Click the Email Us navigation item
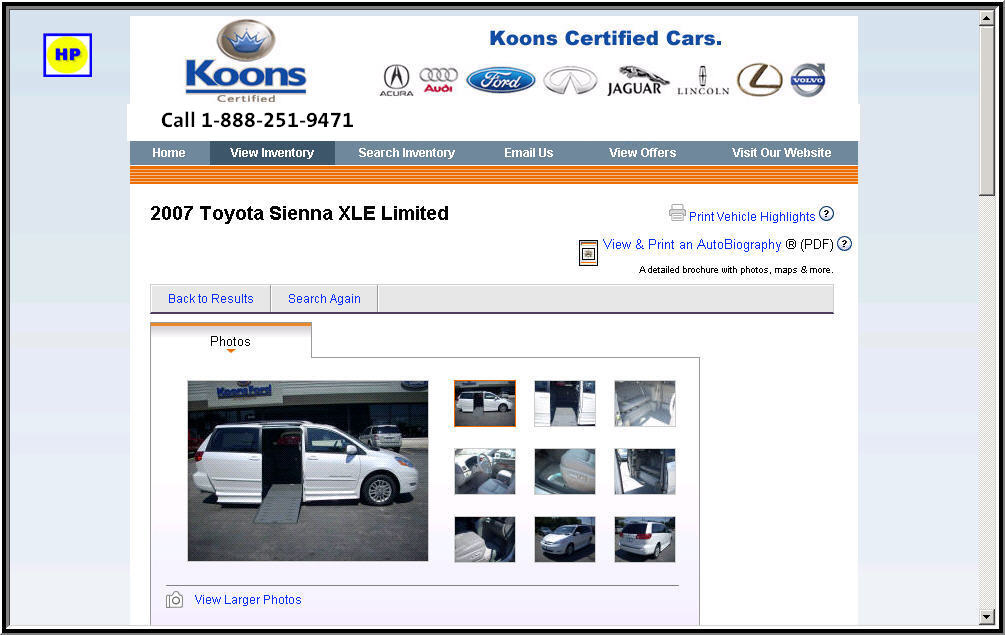The image size is (1005, 635). (x=528, y=153)
